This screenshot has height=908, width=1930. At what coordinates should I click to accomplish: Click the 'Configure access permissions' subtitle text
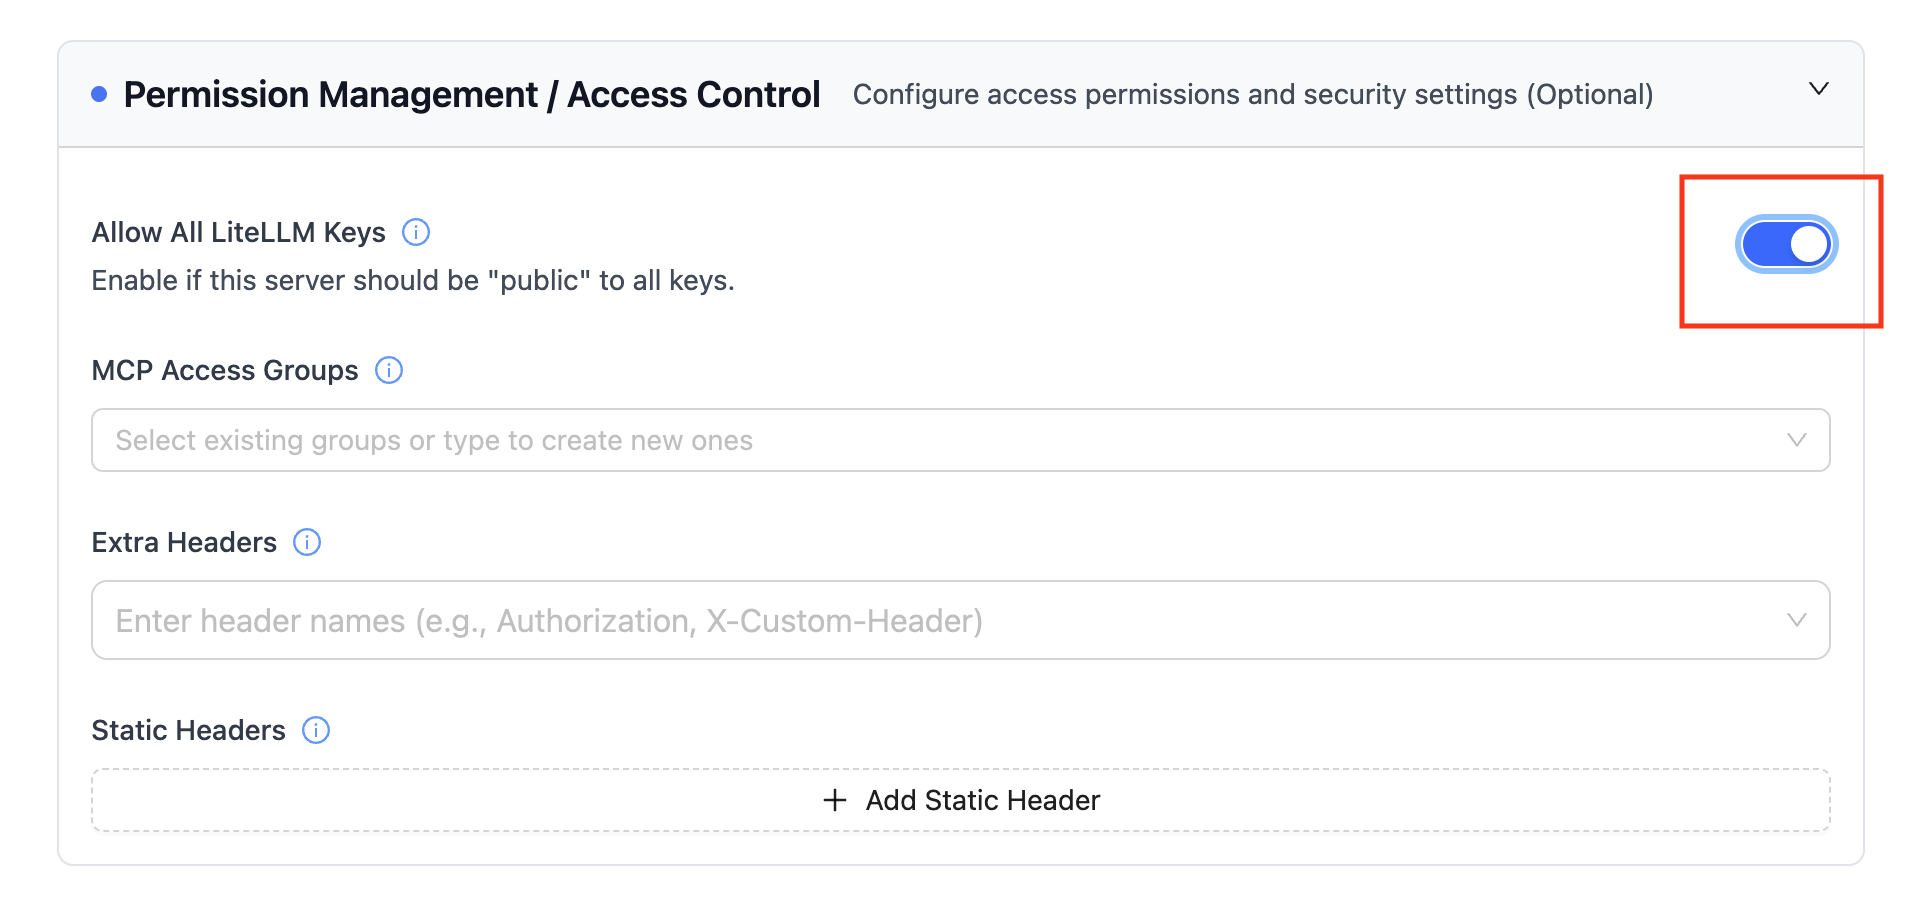click(1253, 94)
